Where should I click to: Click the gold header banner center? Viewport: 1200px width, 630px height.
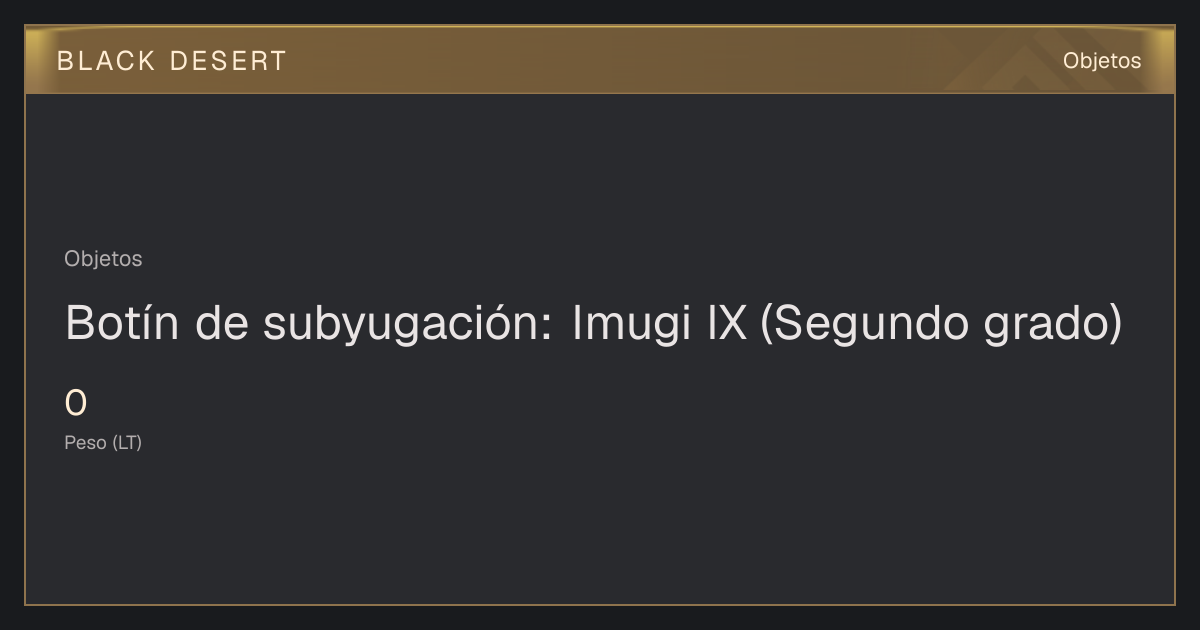click(x=600, y=60)
